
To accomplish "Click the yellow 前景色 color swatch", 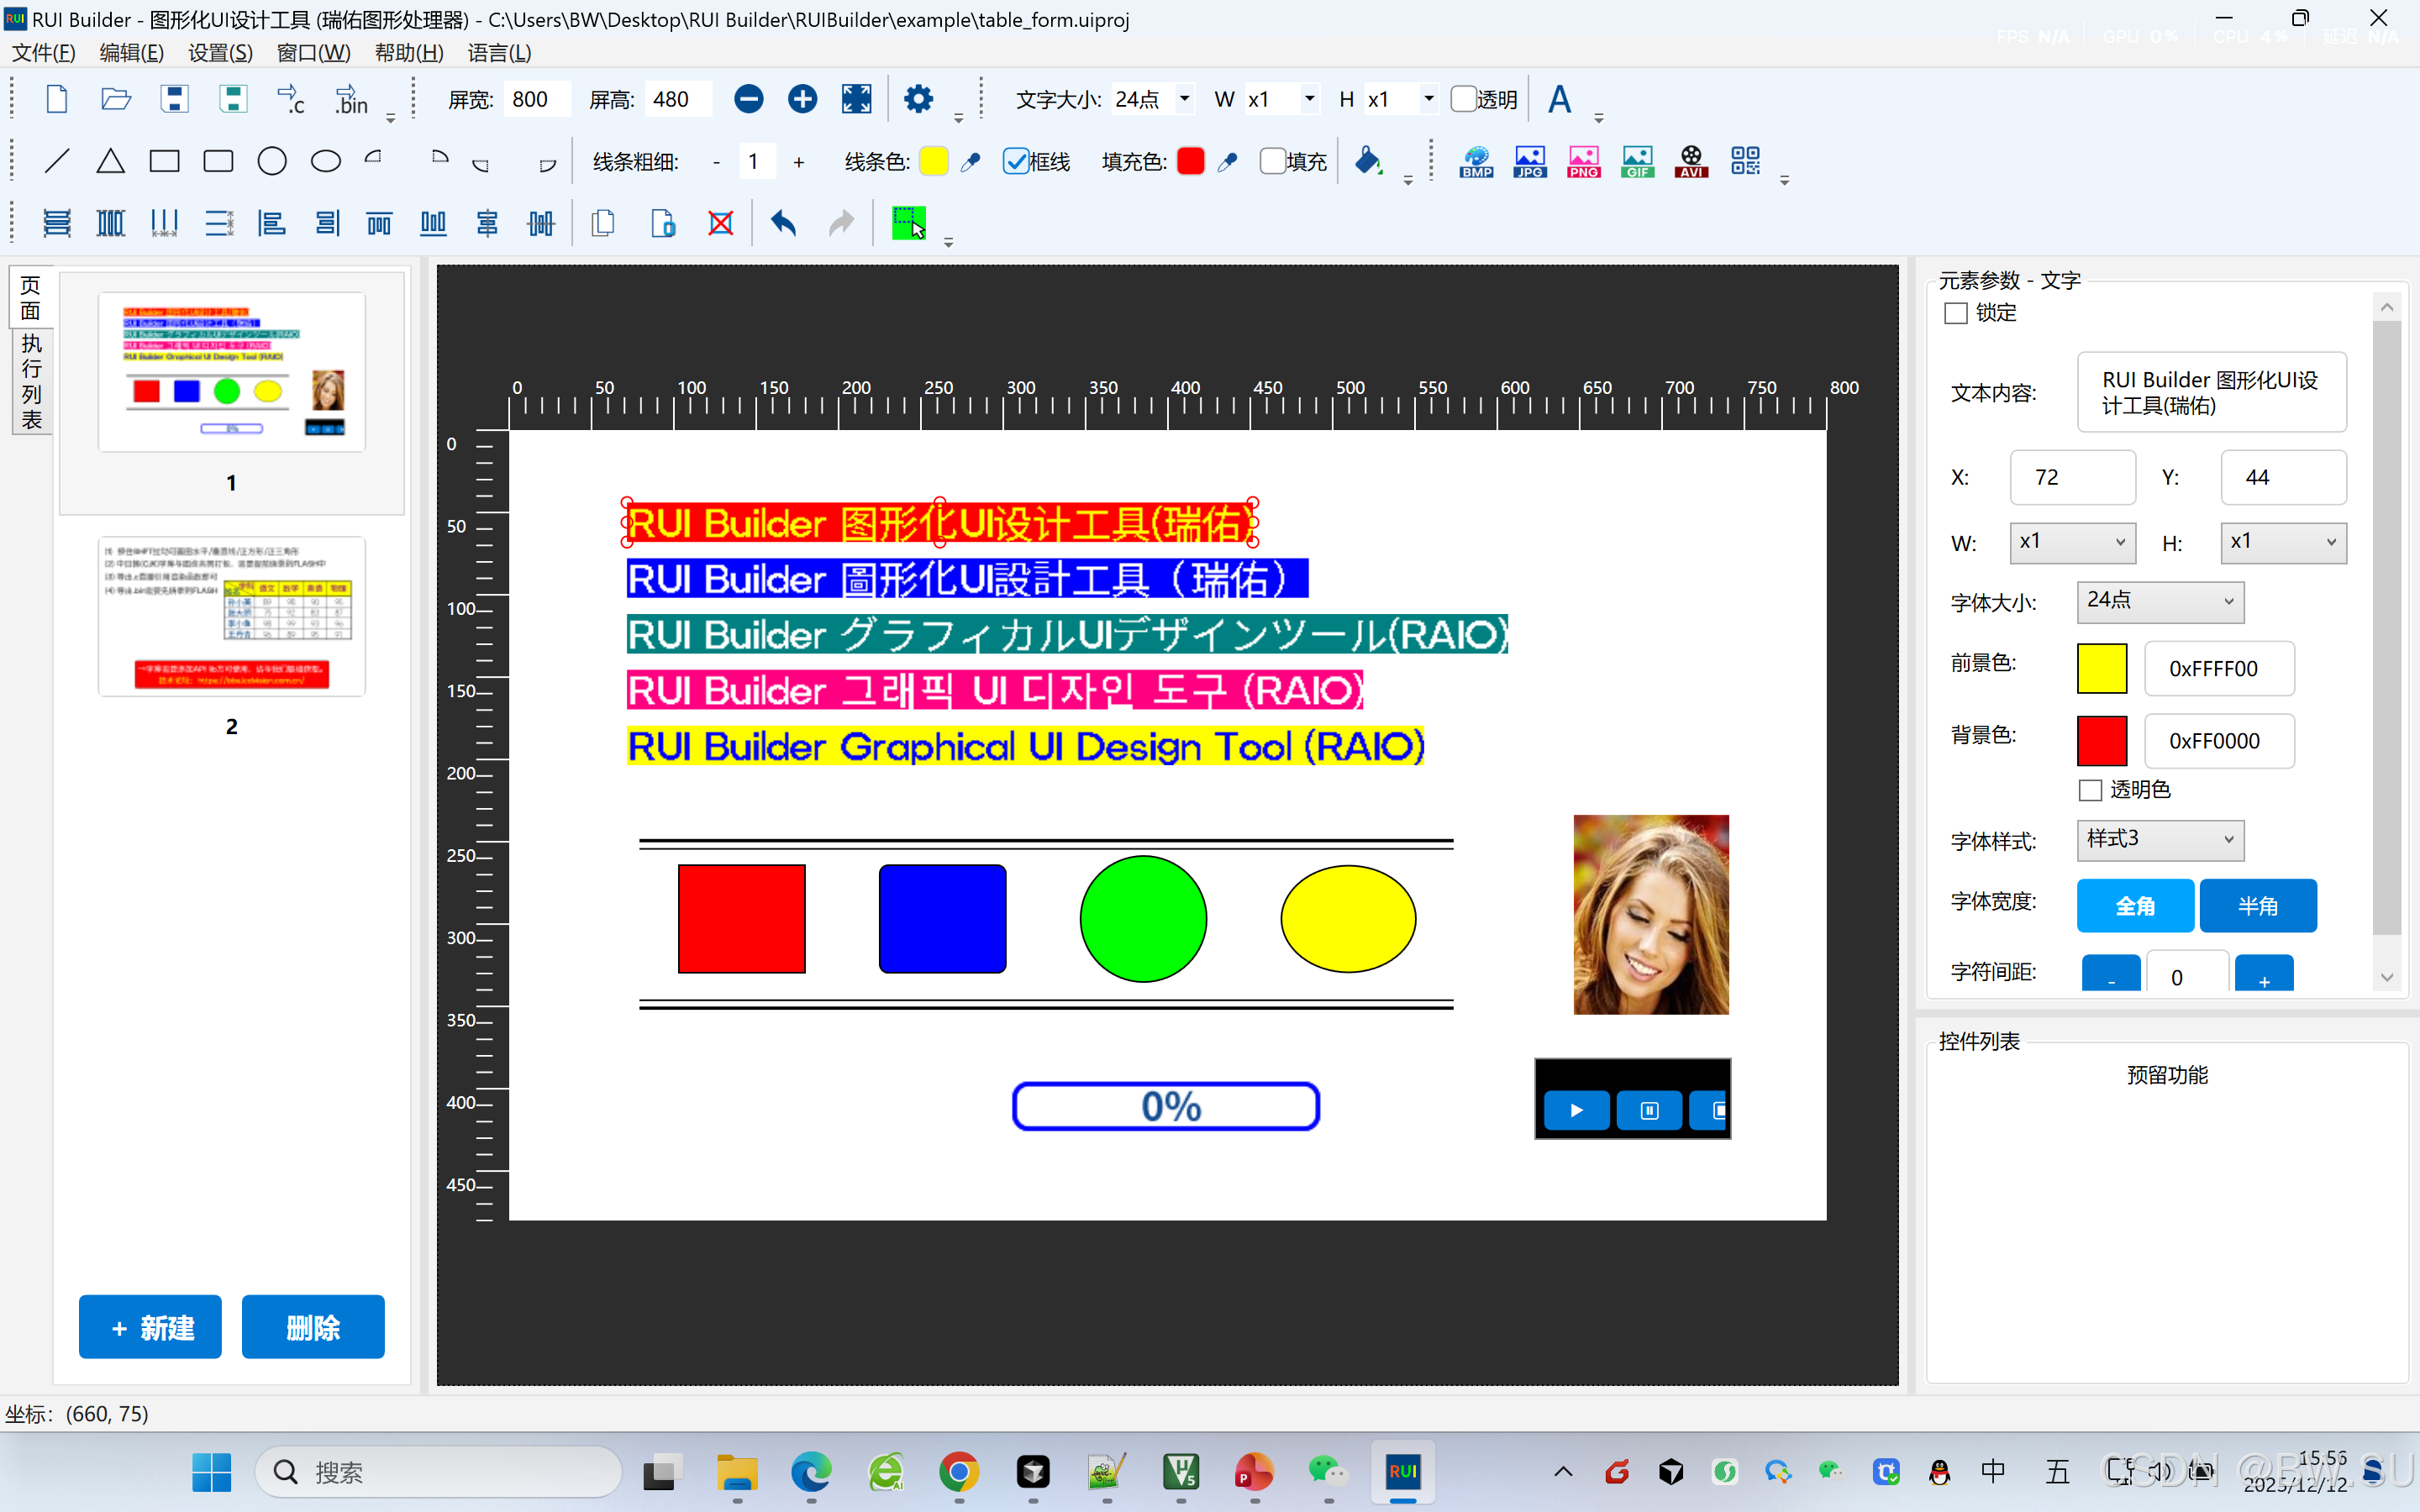I will [x=2101, y=668].
